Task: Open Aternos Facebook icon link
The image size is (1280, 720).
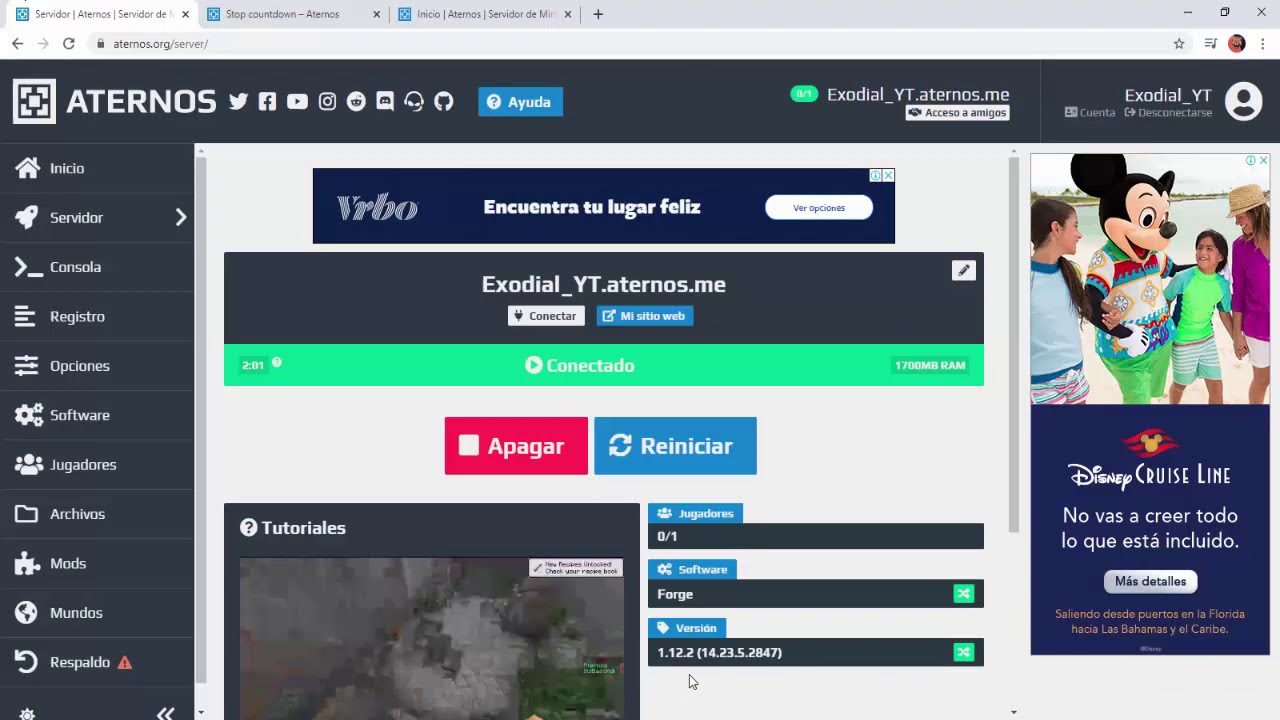Action: [267, 102]
